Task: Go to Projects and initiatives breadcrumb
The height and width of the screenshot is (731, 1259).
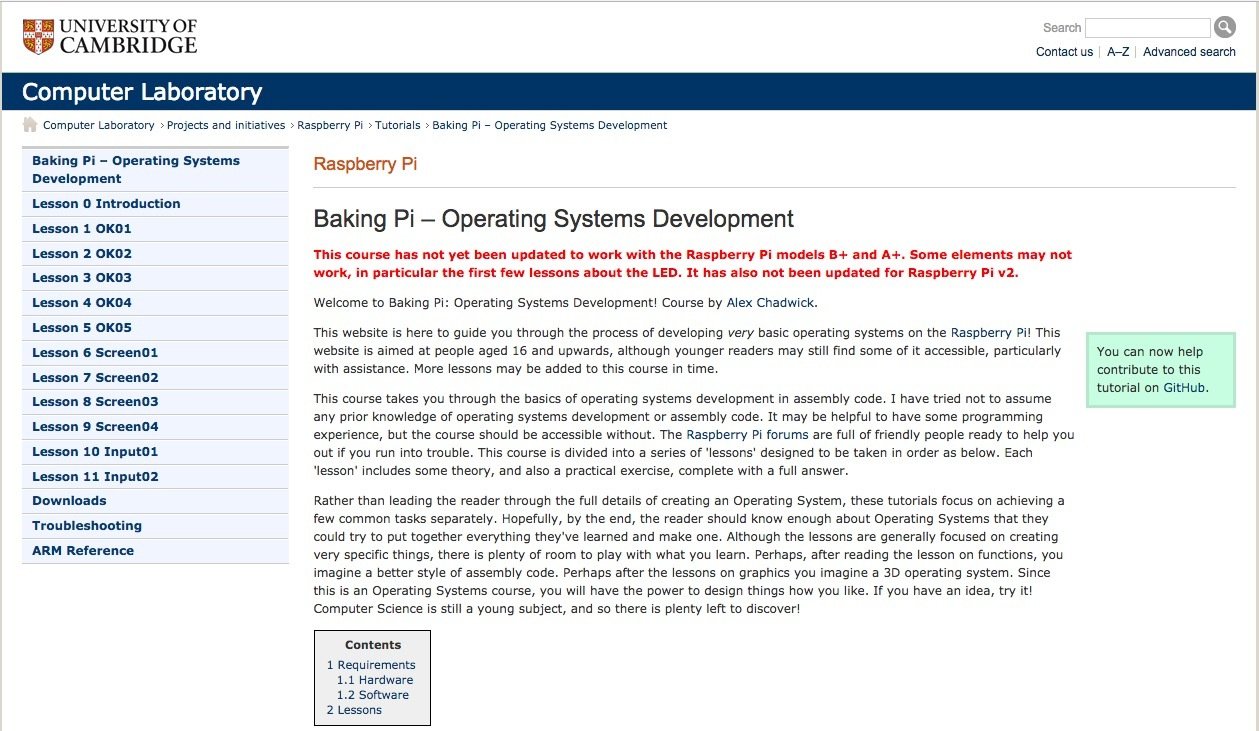Action: point(226,125)
